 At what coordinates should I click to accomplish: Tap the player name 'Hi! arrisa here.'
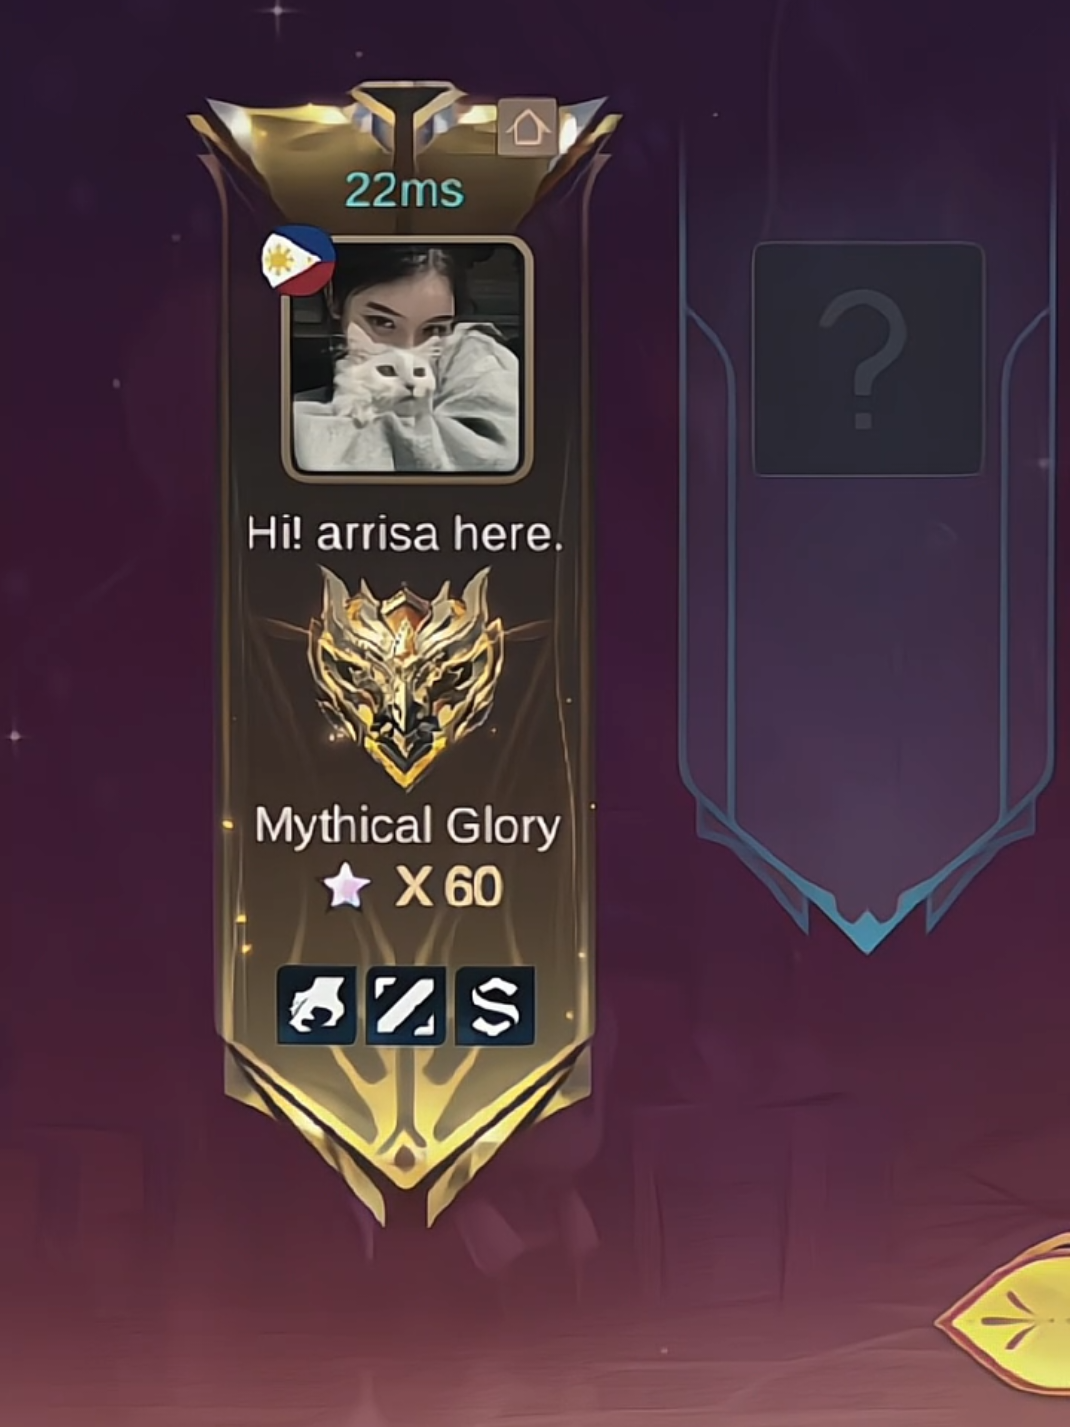[405, 534]
